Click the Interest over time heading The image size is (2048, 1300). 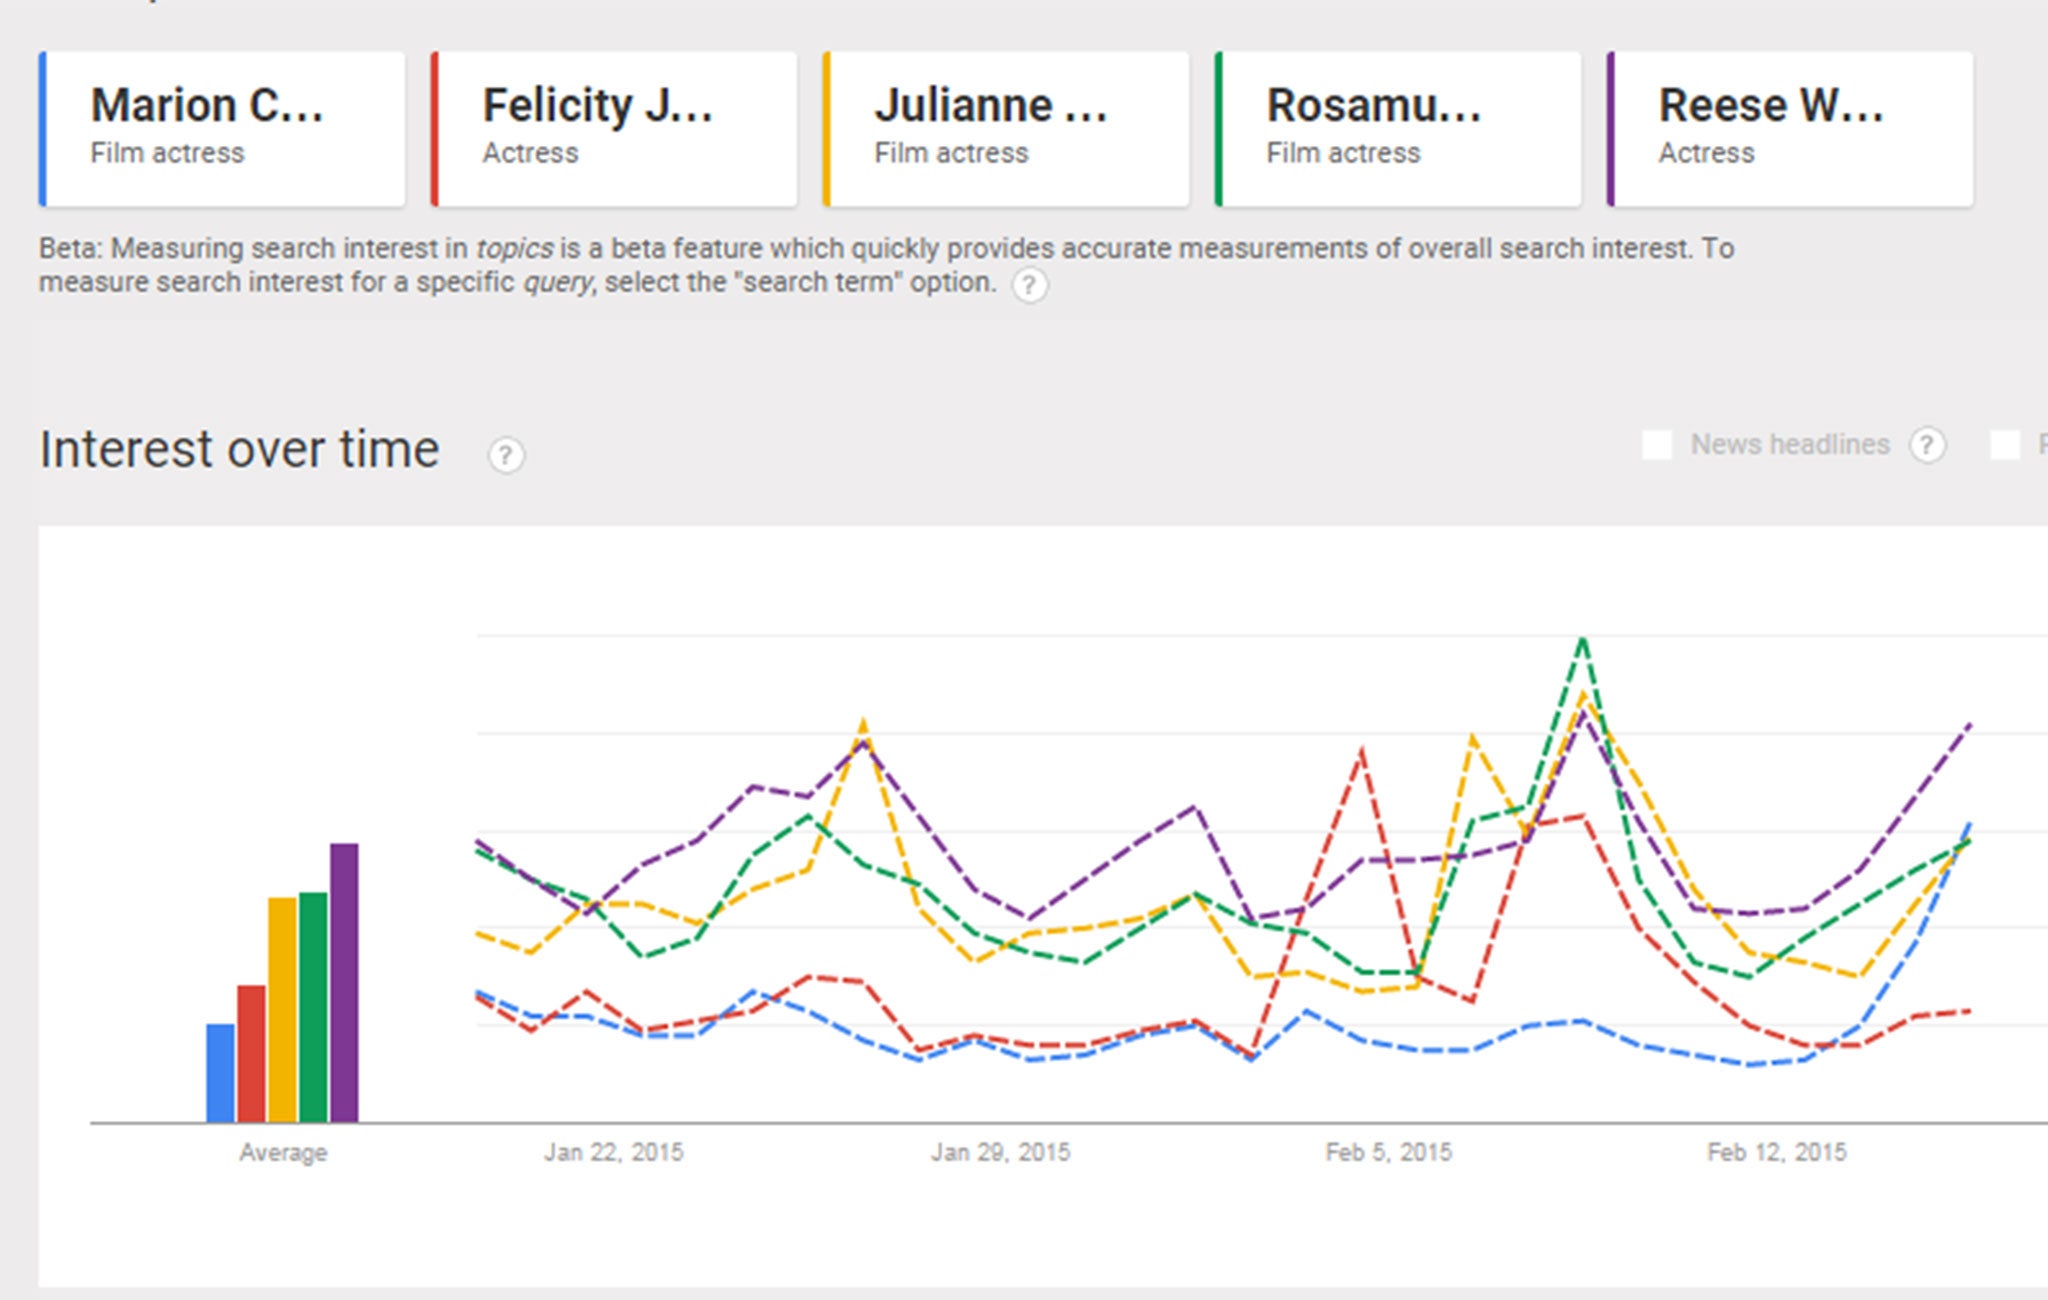point(240,450)
